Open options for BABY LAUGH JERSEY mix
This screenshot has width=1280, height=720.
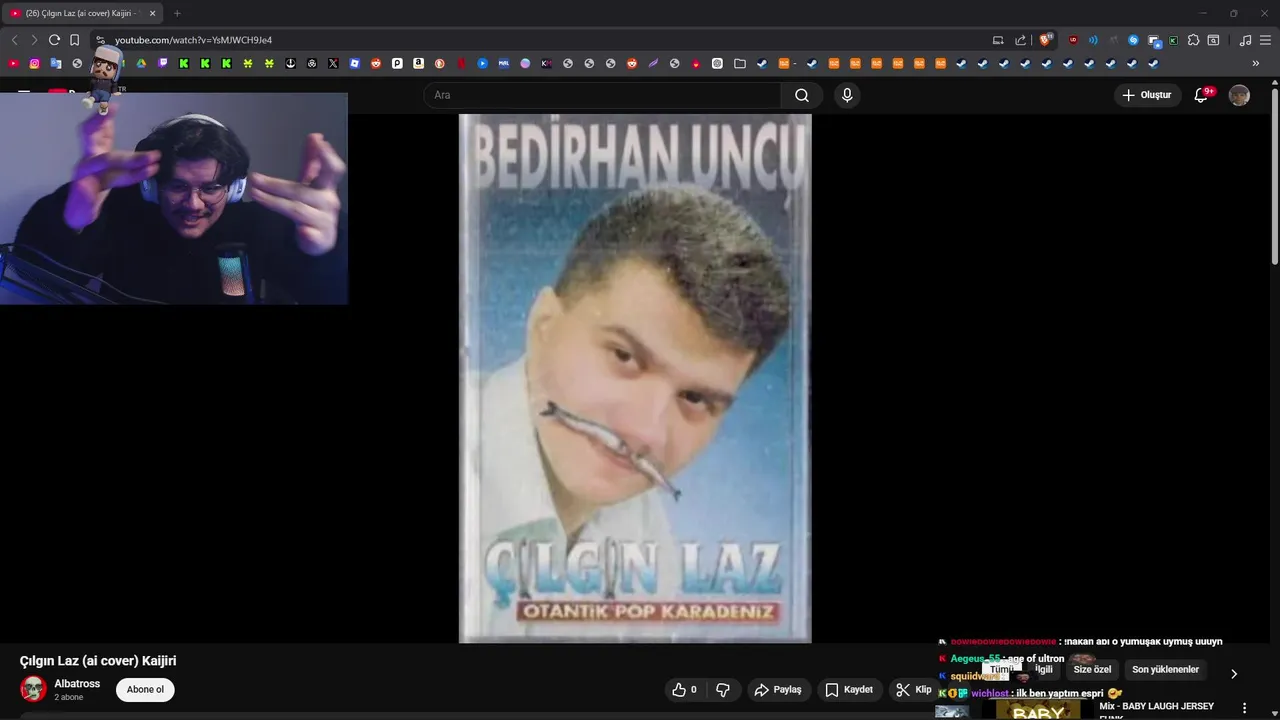[x=1244, y=708]
